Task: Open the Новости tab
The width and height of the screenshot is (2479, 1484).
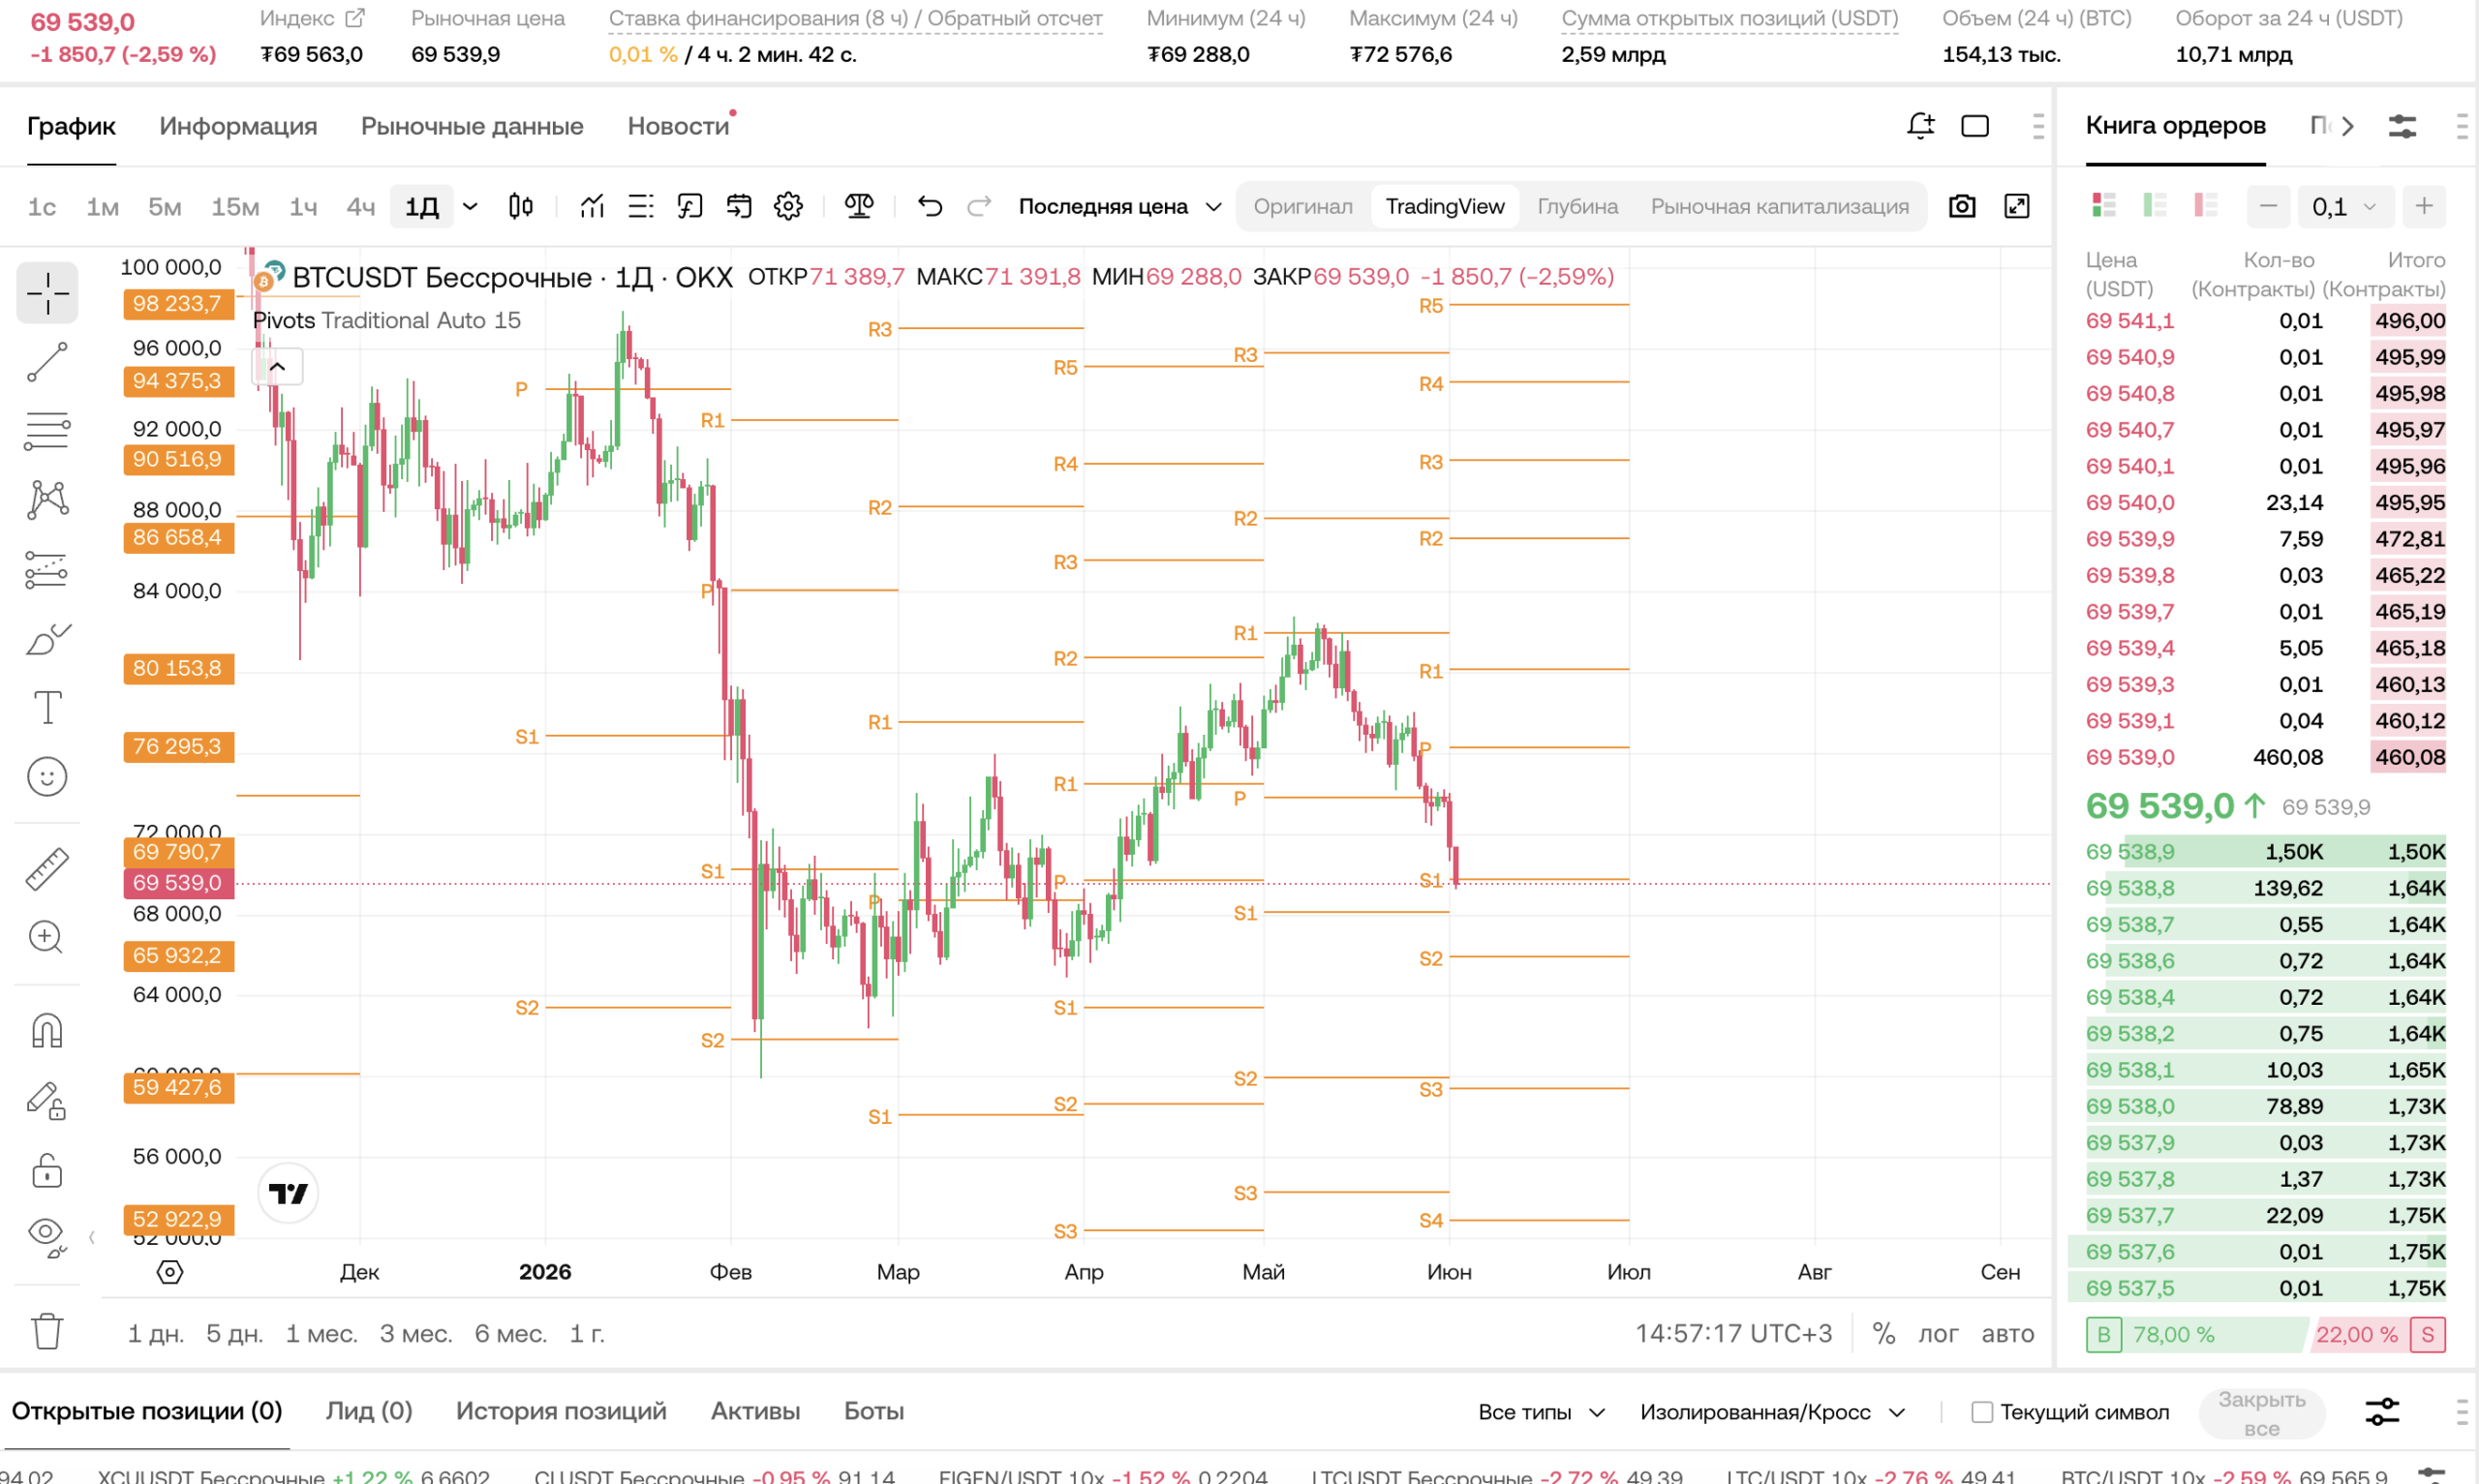Action: (x=678, y=126)
